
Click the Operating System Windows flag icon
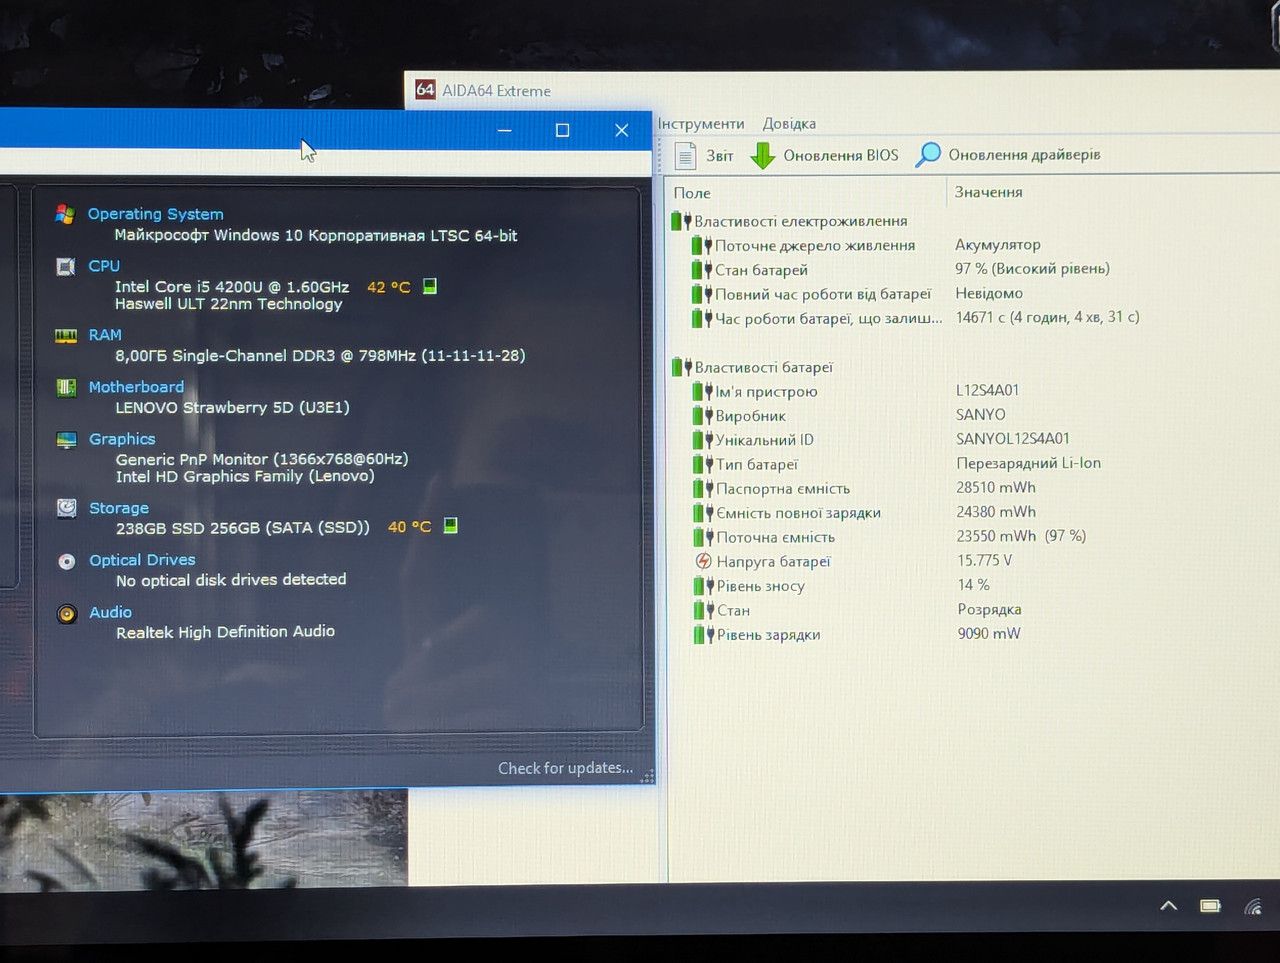point(65,214)
